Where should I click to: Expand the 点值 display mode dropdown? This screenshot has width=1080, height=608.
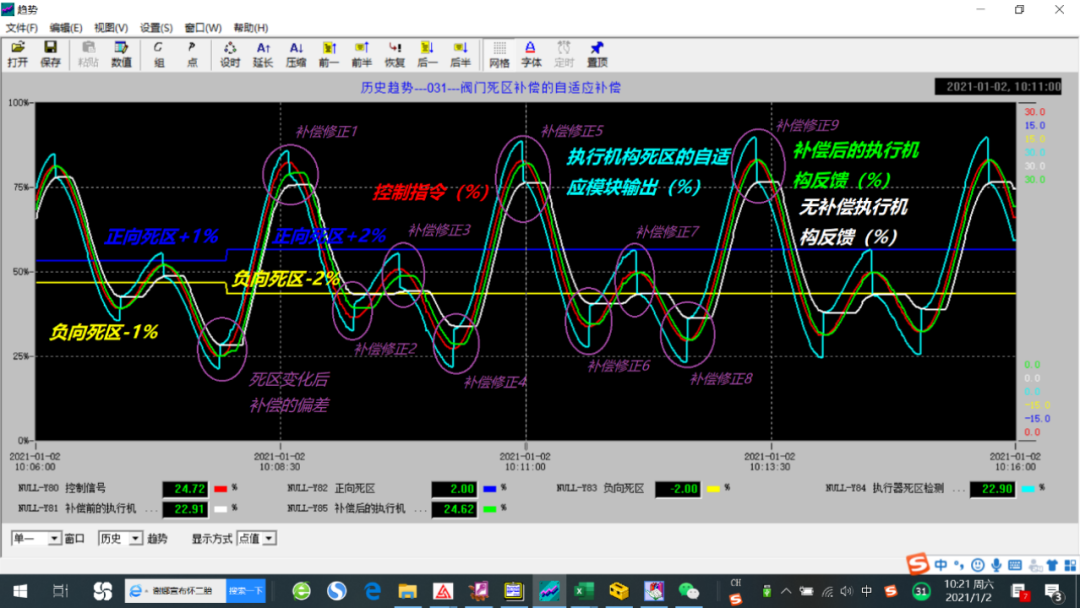pos(269,539)
